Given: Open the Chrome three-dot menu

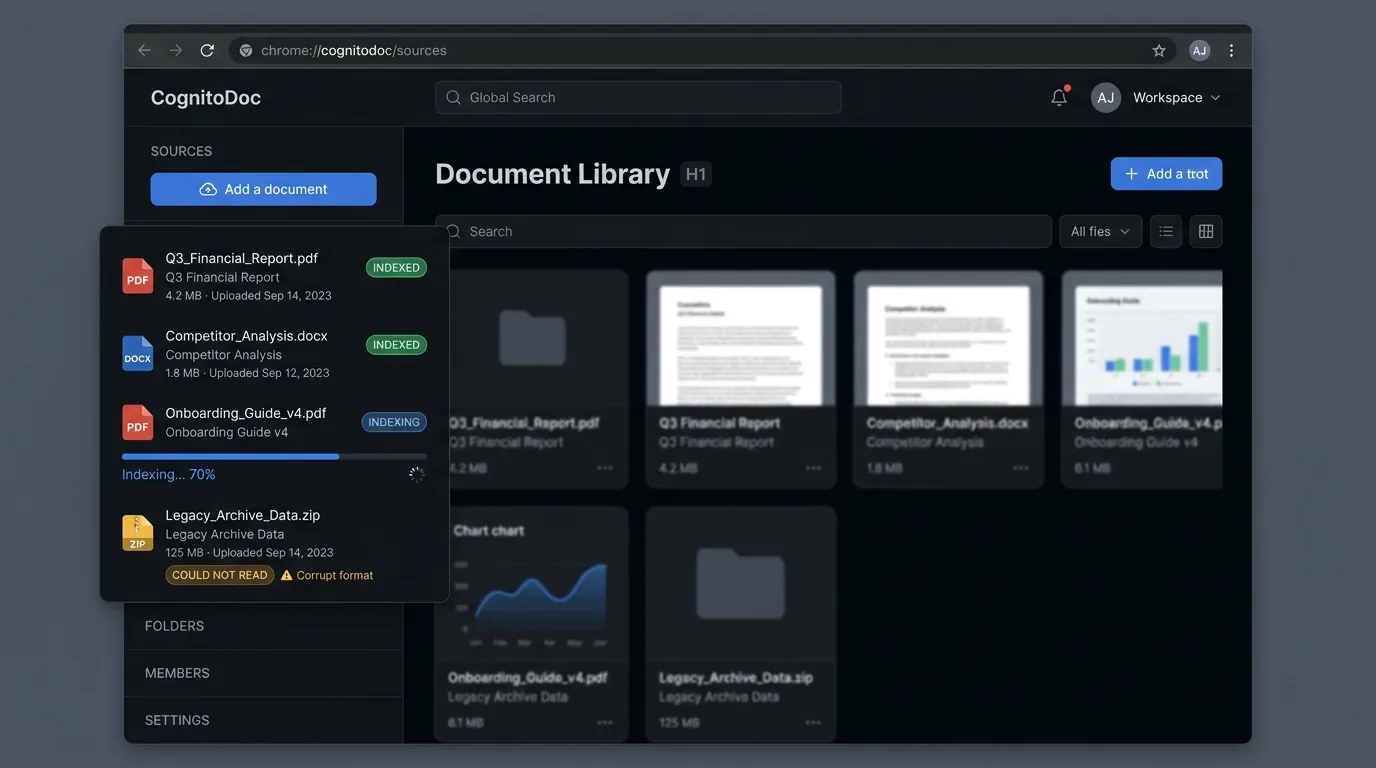Looking at the screenshot, I should (1231, 50).
